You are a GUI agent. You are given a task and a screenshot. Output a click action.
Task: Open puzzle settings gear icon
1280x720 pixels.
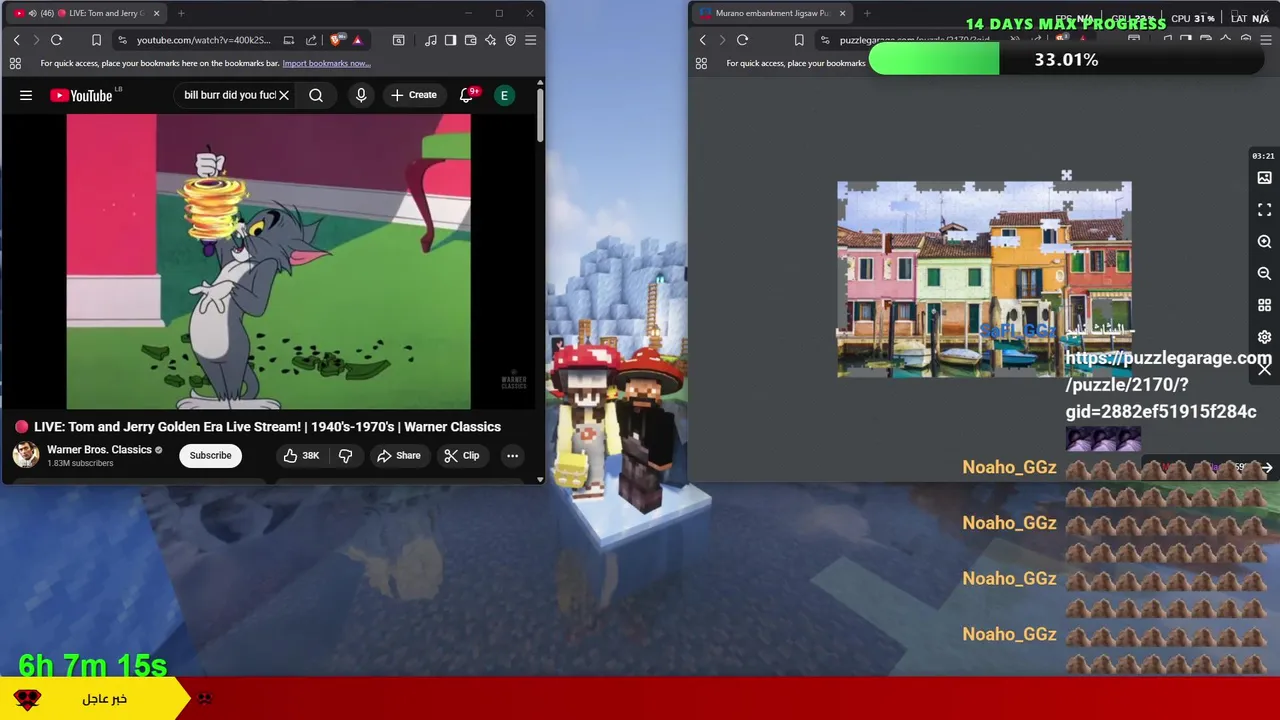1264,337
